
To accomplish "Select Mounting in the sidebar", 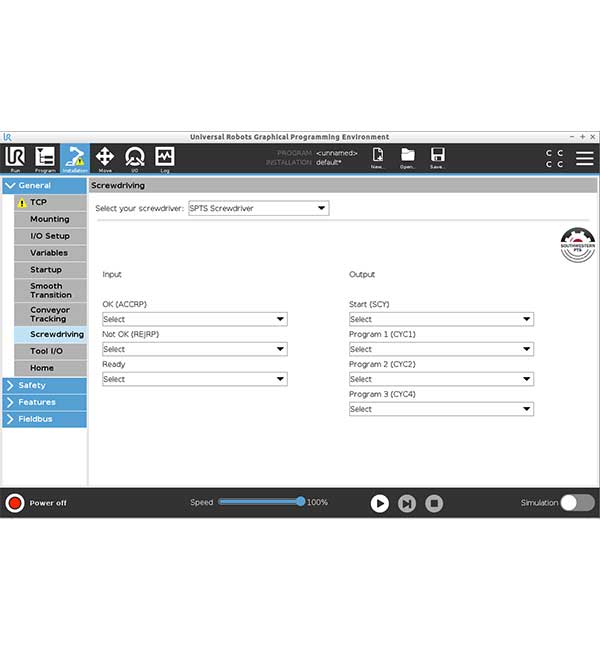I will [x=50, y=219].
